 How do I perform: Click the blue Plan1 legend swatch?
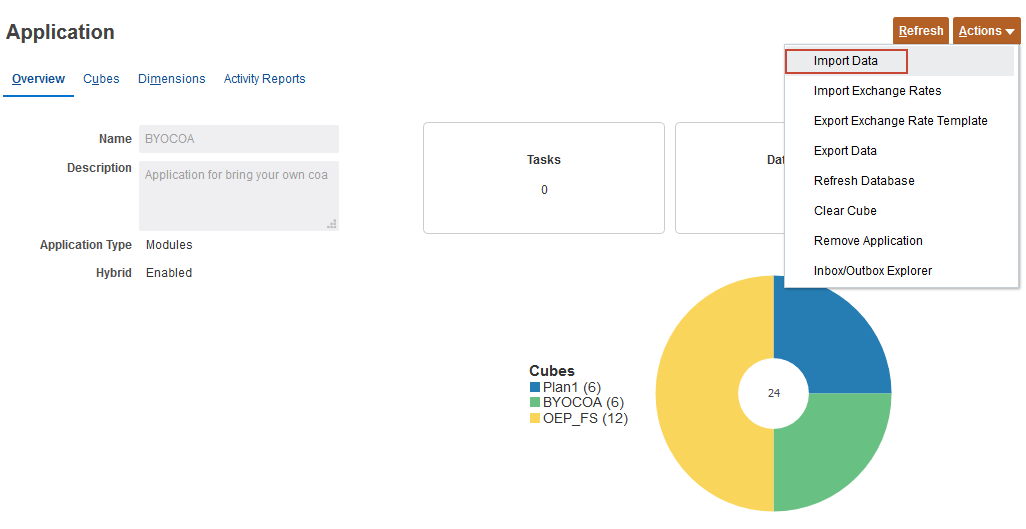coord(535,387)
